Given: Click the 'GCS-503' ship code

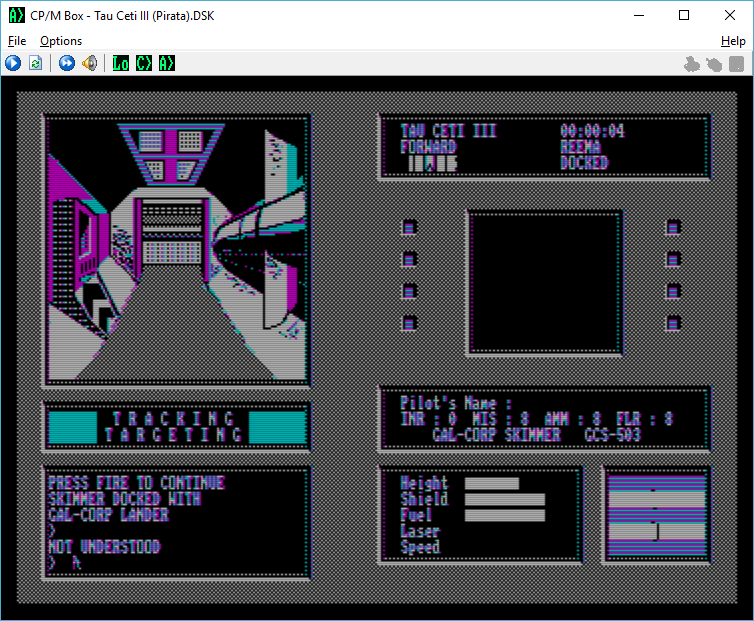Looking at the screenshot, I should 613,435.
